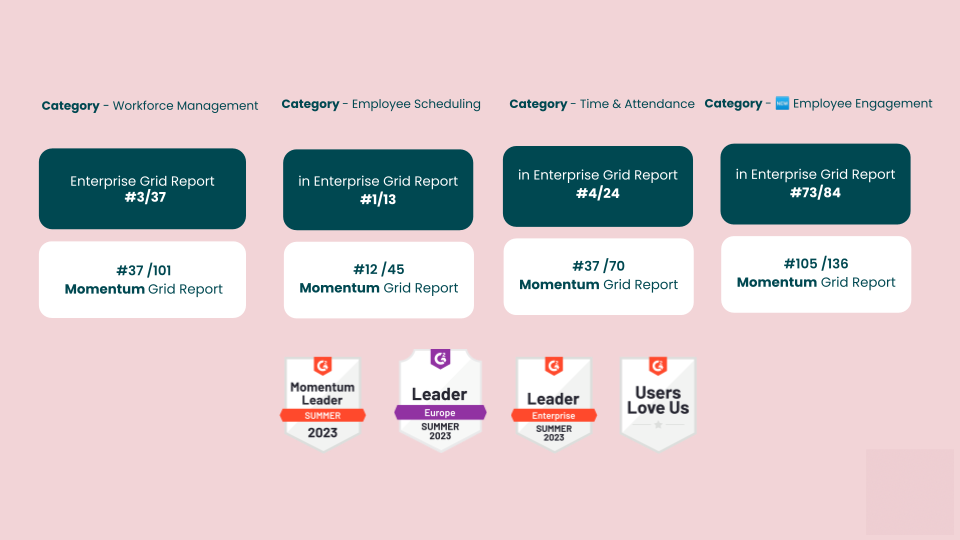
Task: Open the #12/45 Momentum Grid Report card
Action: tap(378, 279)
